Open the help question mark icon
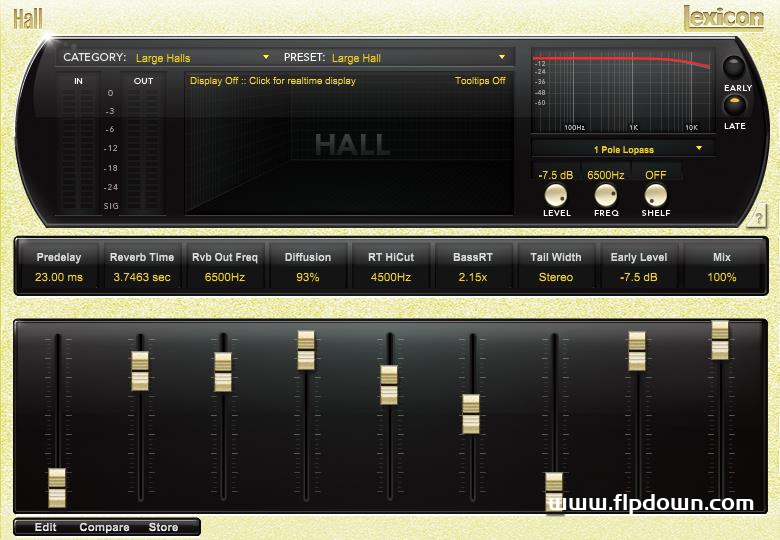Screen dimensions: 780x540 coord(757,217)
